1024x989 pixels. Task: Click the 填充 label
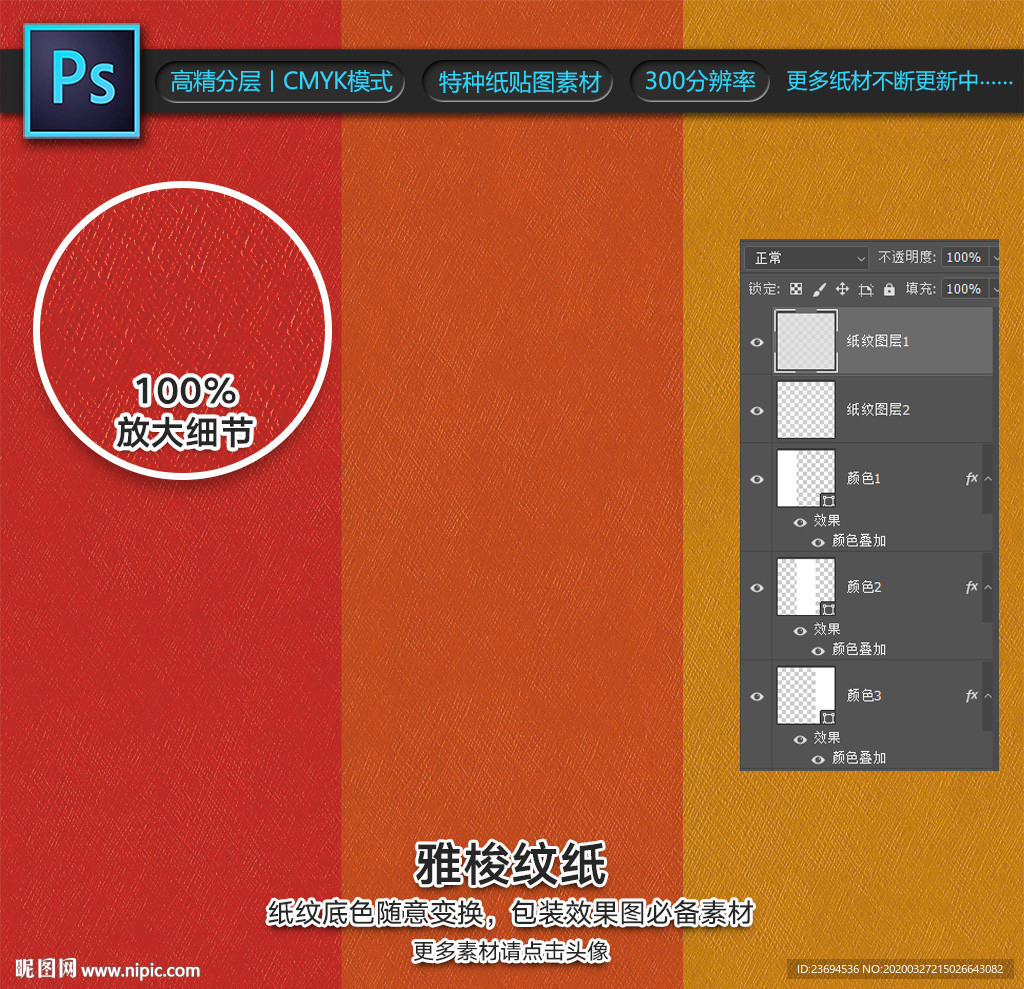pyautogui.click(x=920, y=289)
